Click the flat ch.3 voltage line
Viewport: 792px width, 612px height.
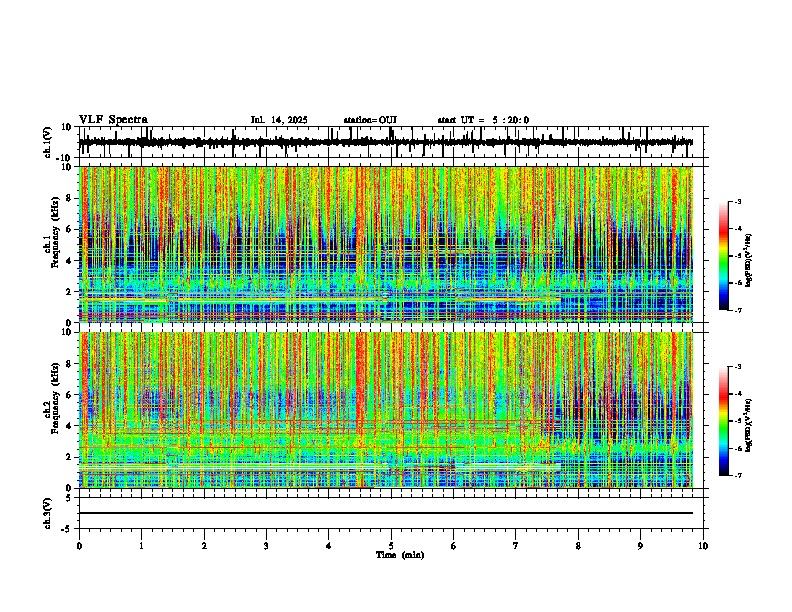tap(386, 513)
